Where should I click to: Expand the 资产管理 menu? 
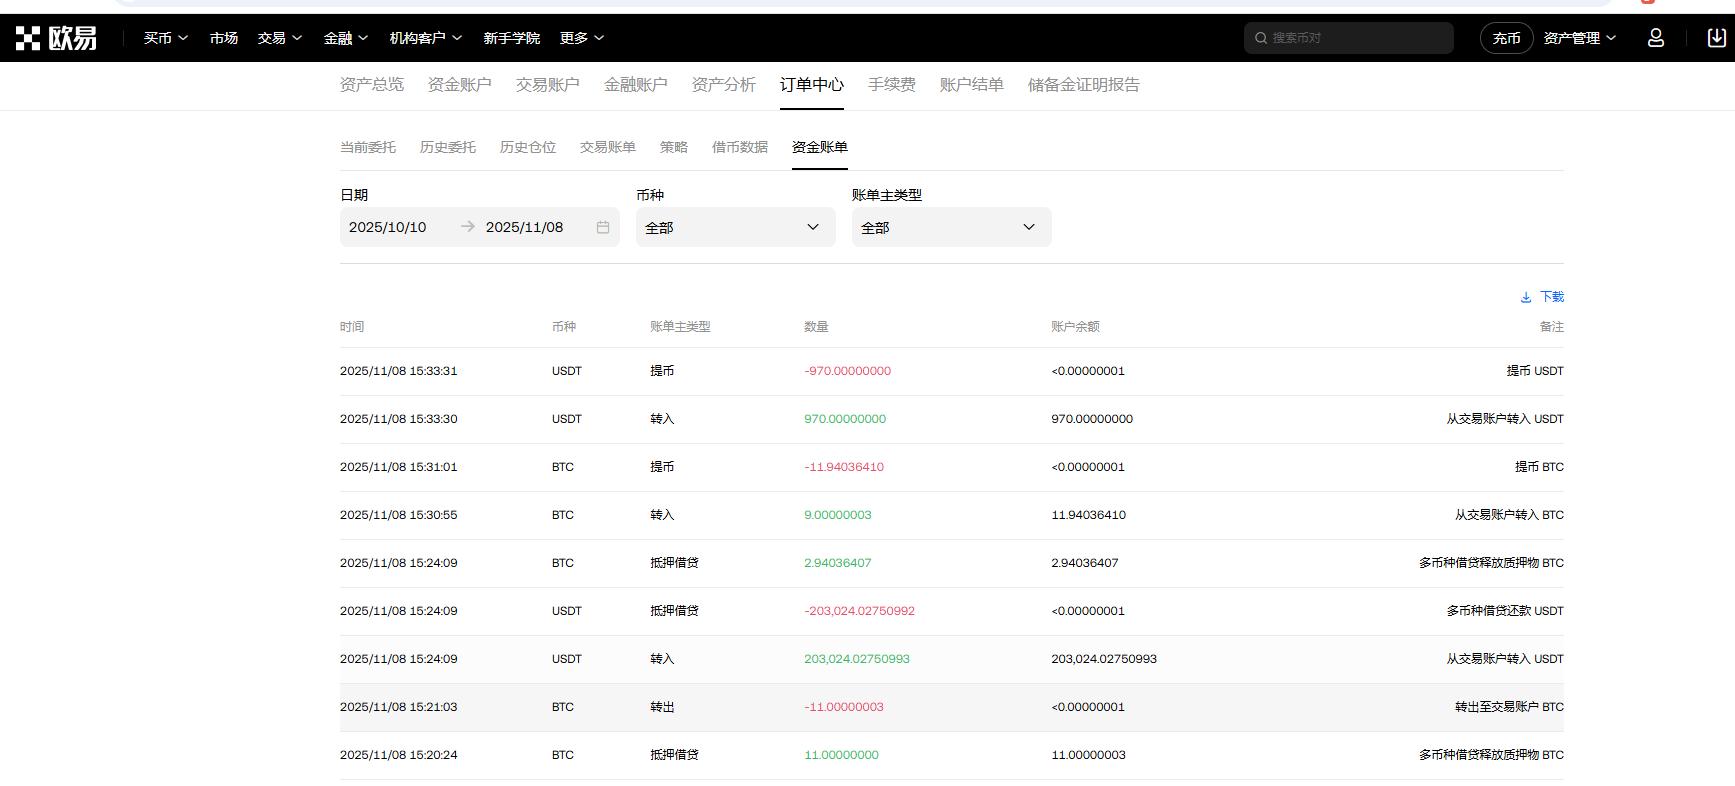[1579, 38]
